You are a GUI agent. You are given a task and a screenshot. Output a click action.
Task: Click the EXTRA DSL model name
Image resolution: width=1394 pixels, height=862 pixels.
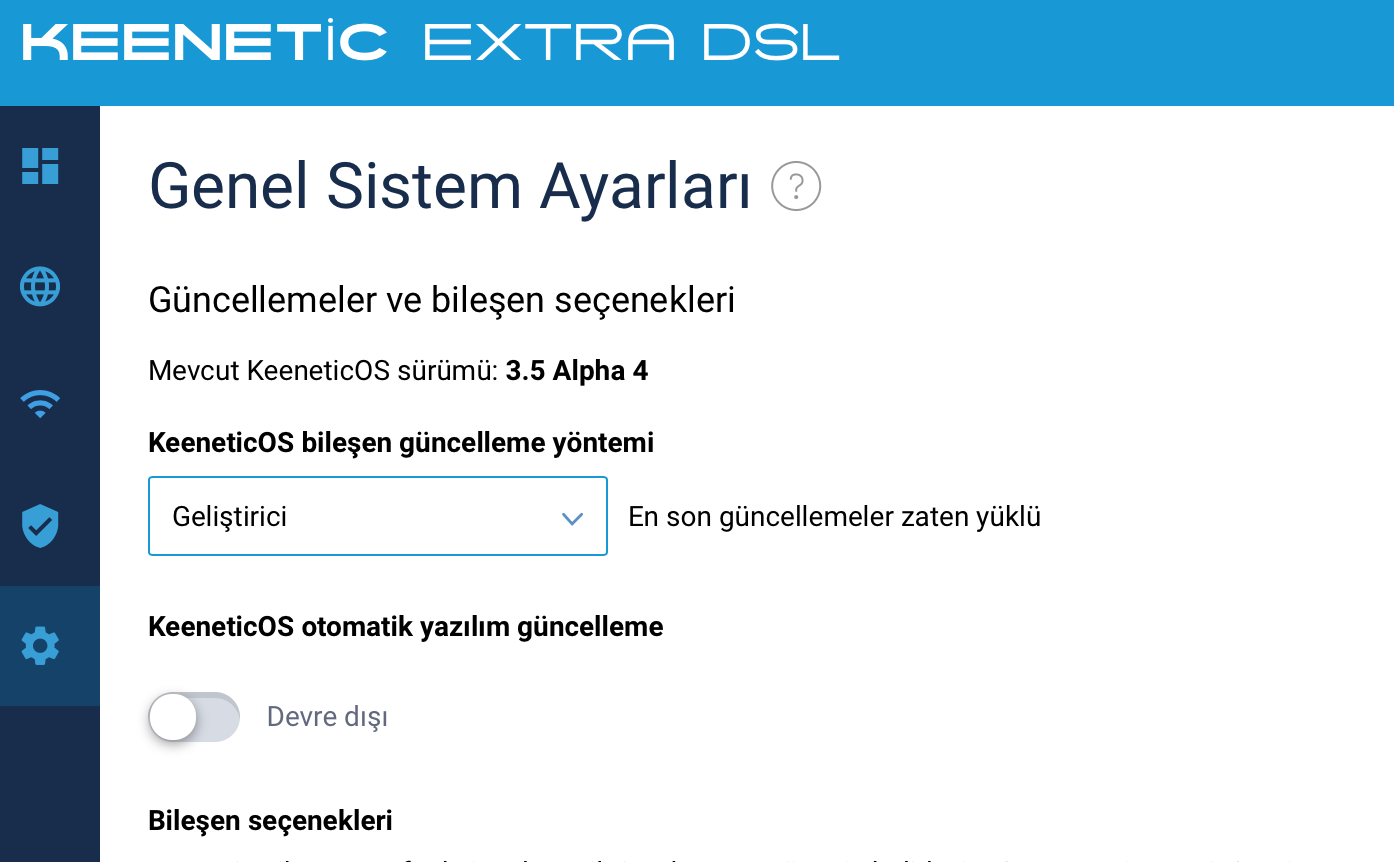pyautogui.click(x=631, y=42)
